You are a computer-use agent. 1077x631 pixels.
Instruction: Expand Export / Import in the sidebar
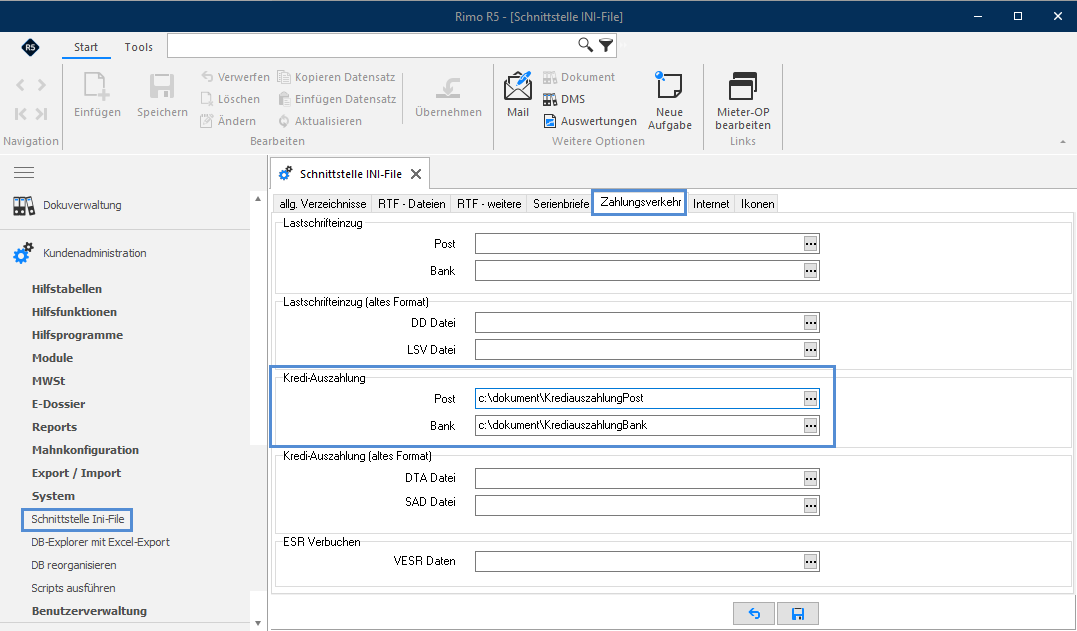tap(76, 473)
